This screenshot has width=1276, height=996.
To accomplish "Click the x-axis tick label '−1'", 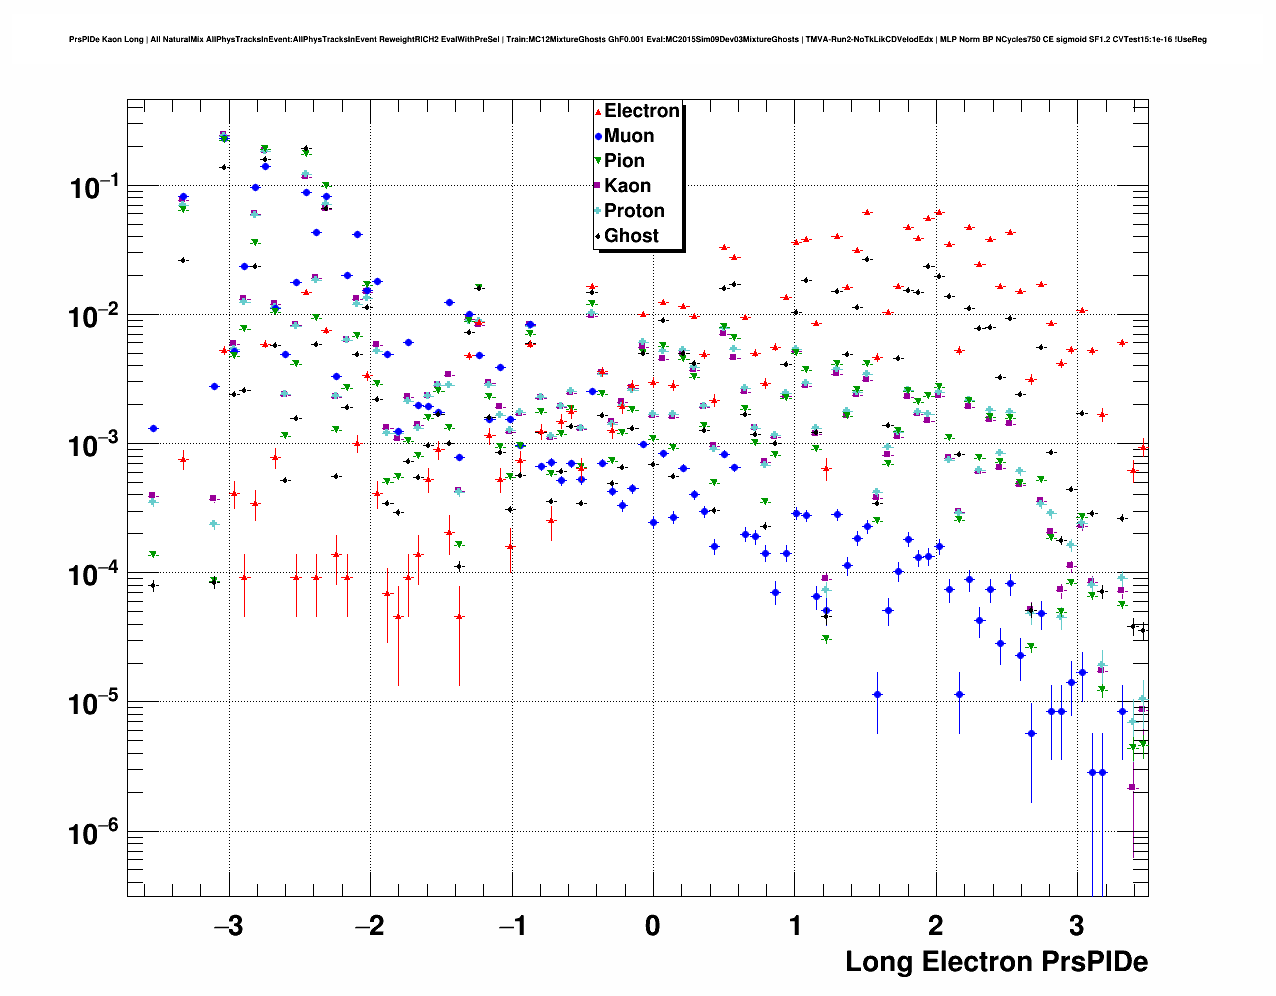I will tap(511, 926).
